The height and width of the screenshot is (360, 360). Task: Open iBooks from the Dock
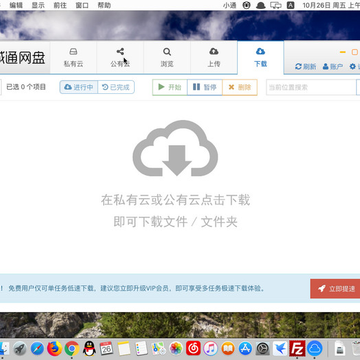[228, 349]
